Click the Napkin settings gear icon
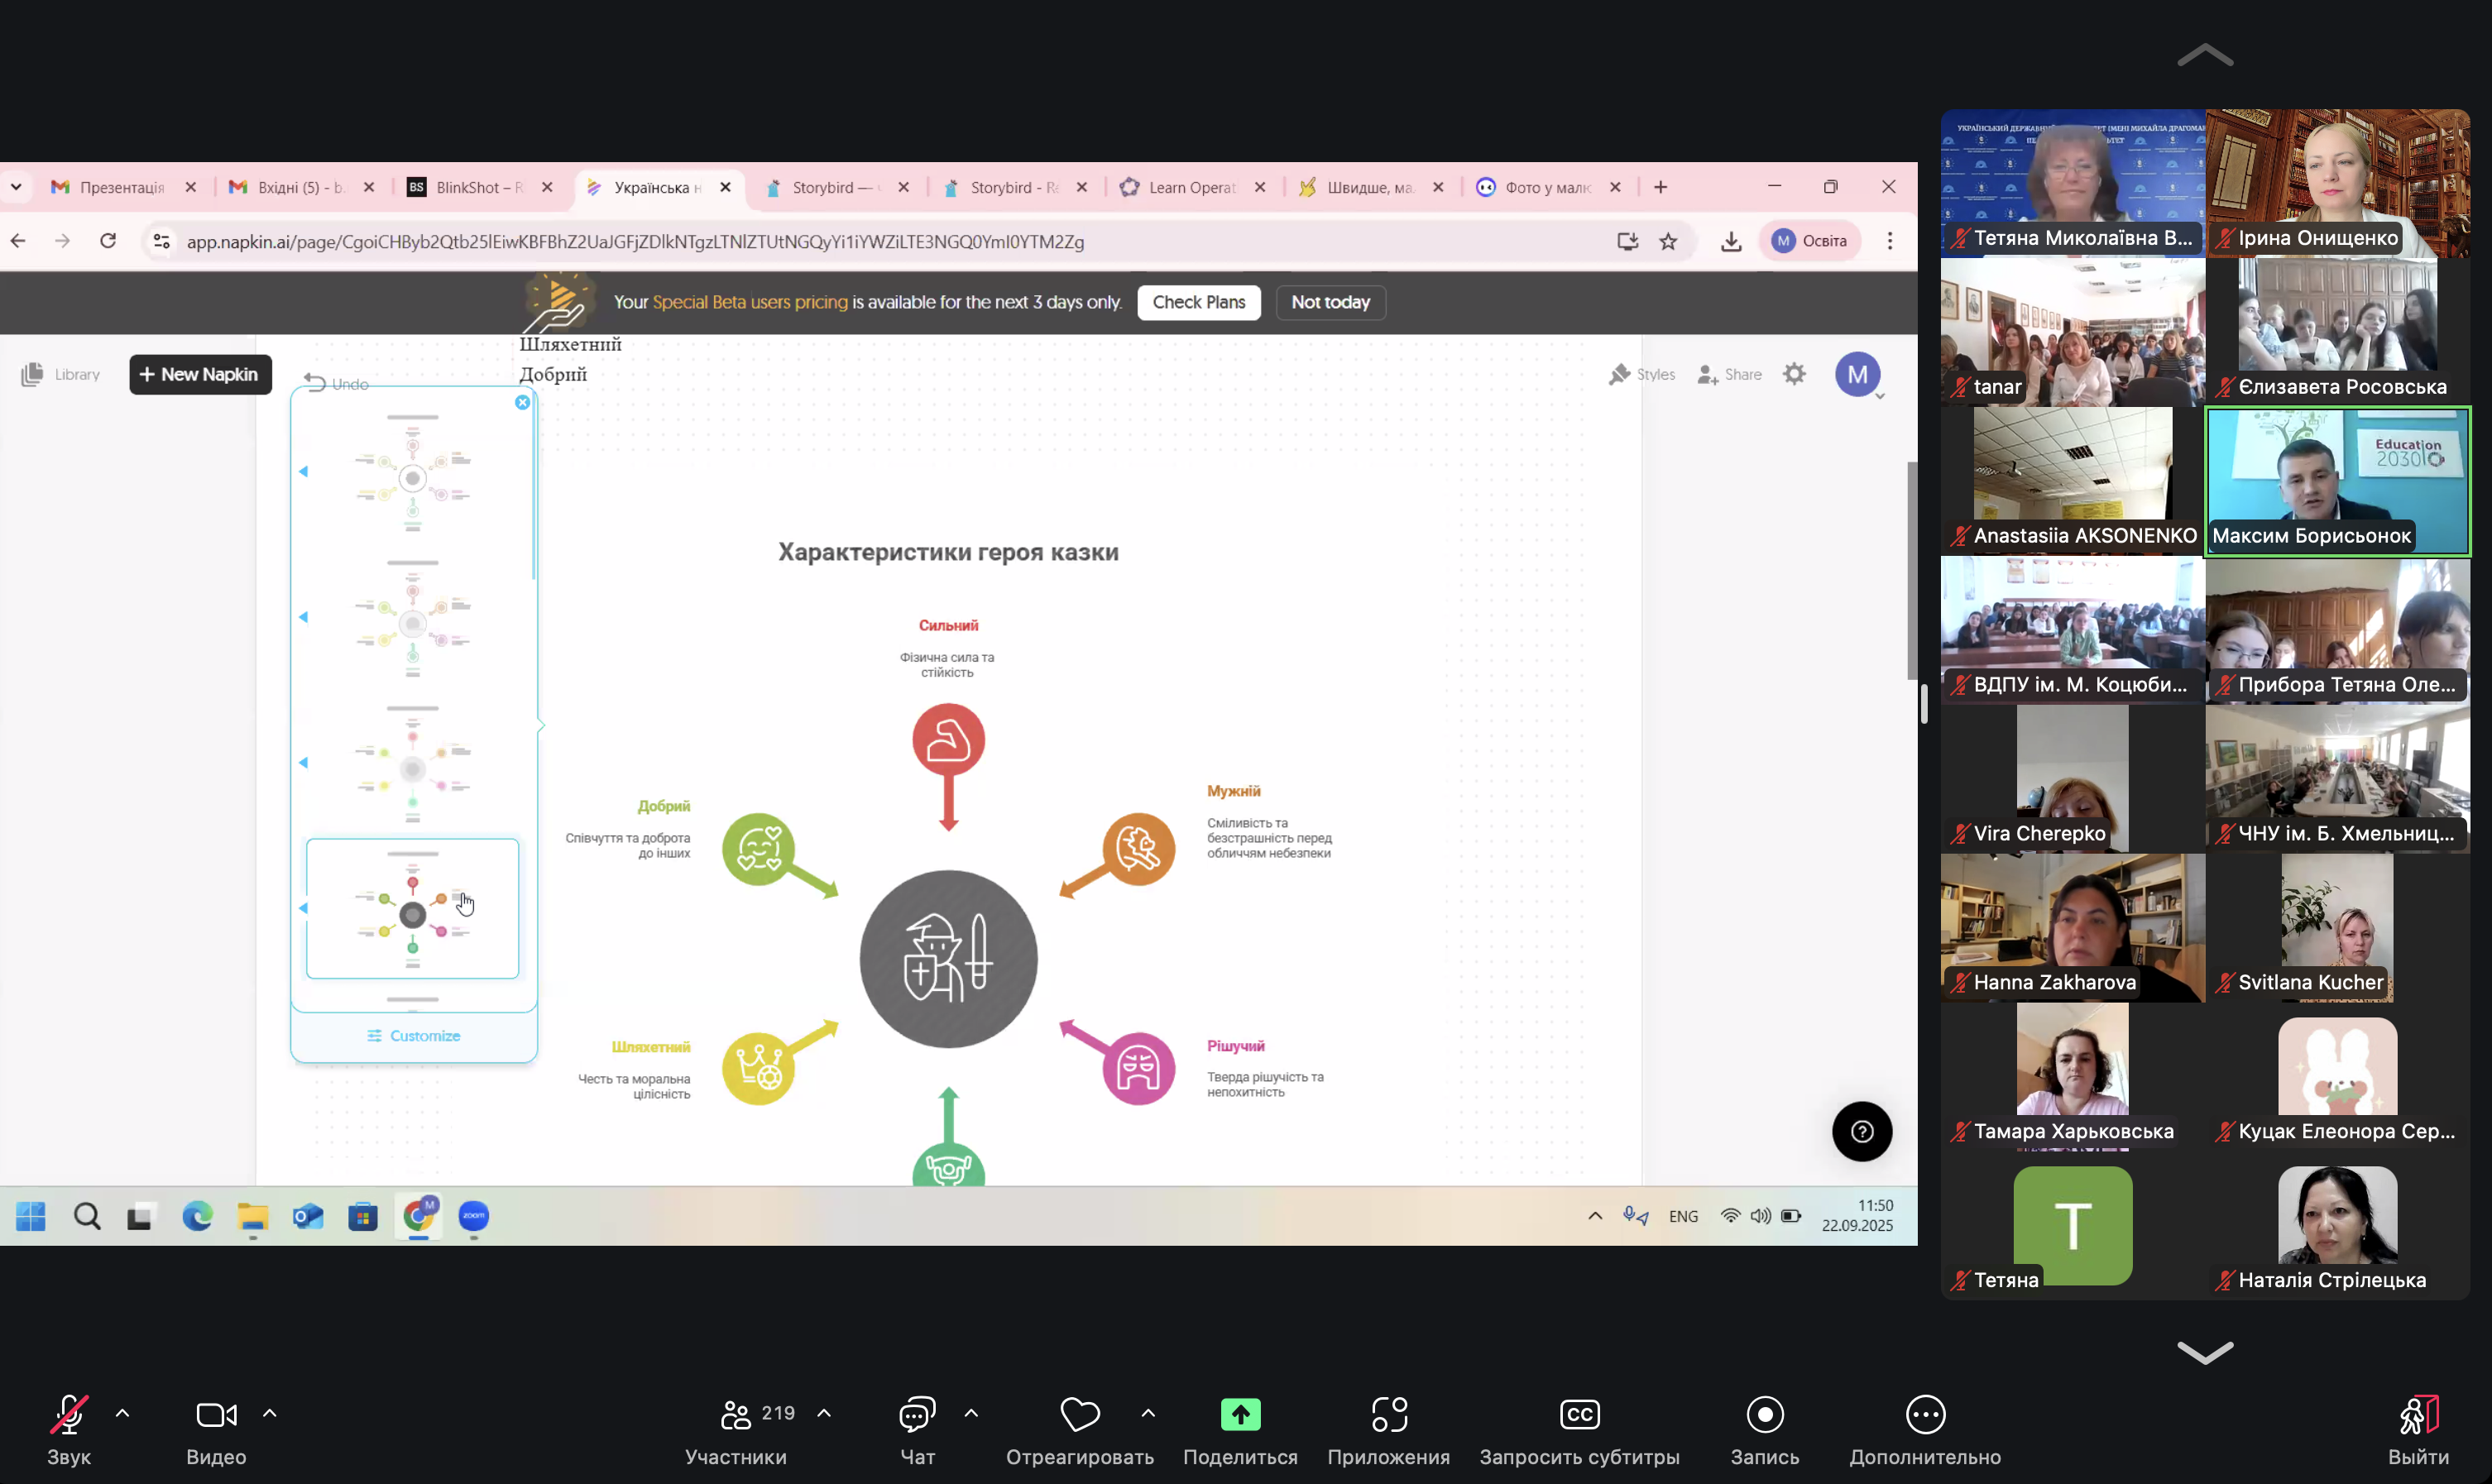Screen dimensions: 2492x1484 pos(1794,374)
